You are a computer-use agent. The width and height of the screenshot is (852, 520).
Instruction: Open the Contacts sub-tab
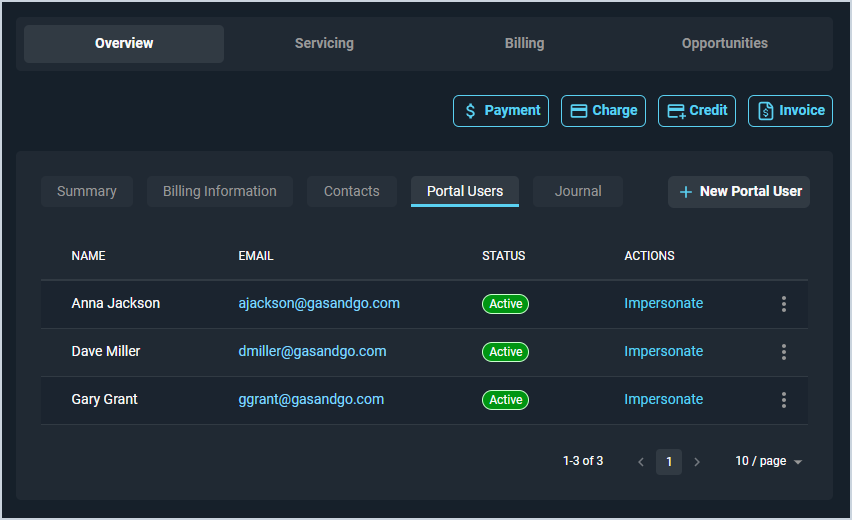click(x=352, y=191)
